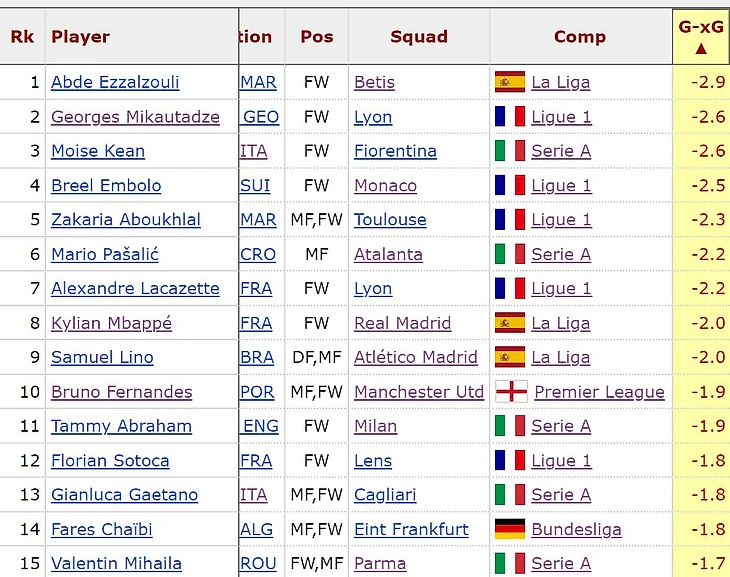Open the Manchester Utd squad link
The image size is (730, 577).
coord(419,392)
